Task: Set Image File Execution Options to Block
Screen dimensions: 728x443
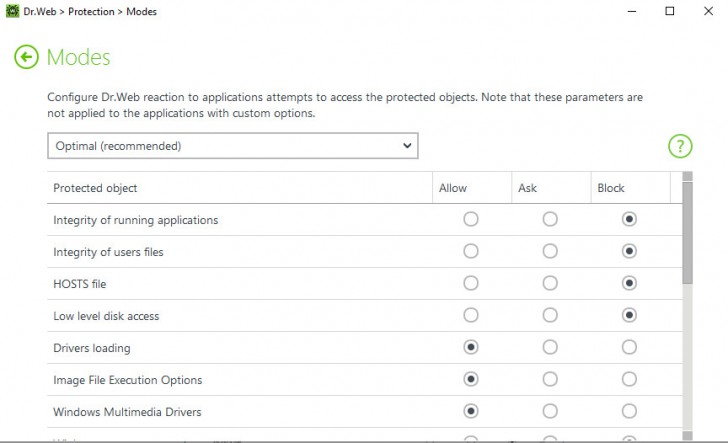Action: [629, 379]
